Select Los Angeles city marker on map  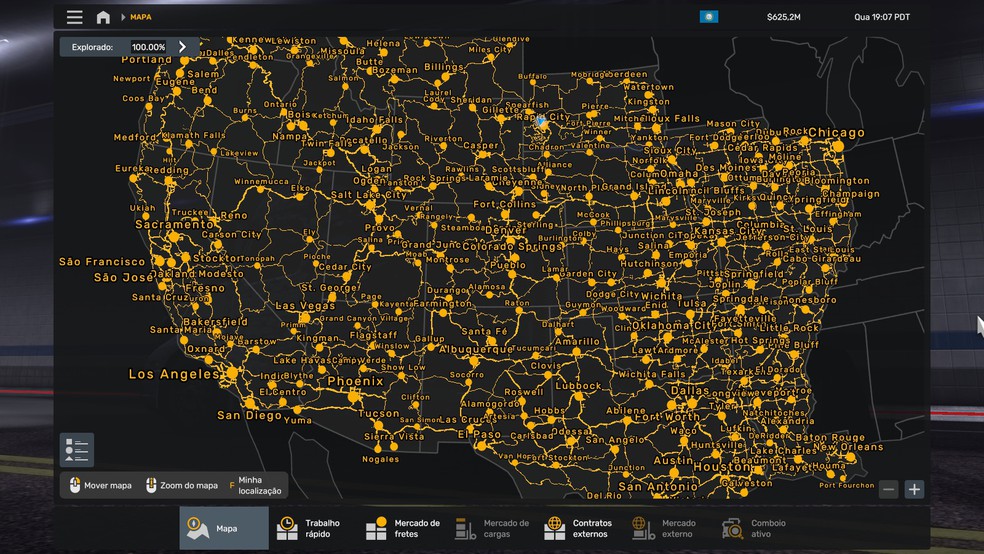pos(232,373)
